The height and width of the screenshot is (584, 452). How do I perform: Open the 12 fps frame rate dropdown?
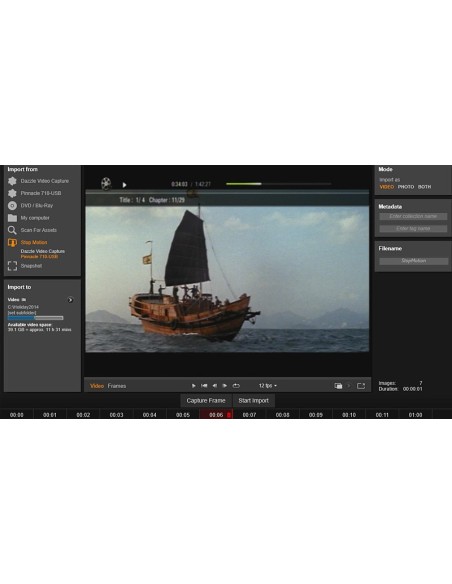click(x=268, y=386)
